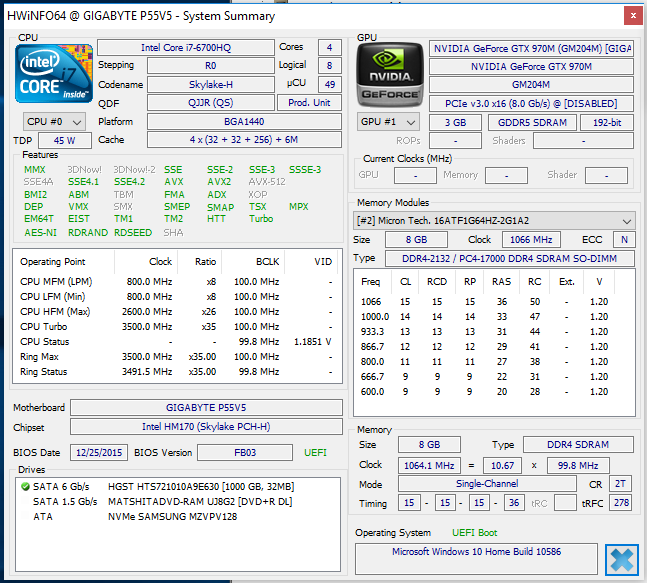Click the PCIe v3.0 x16 DISABLED field
647x583 pixels.
coord(531,104)
